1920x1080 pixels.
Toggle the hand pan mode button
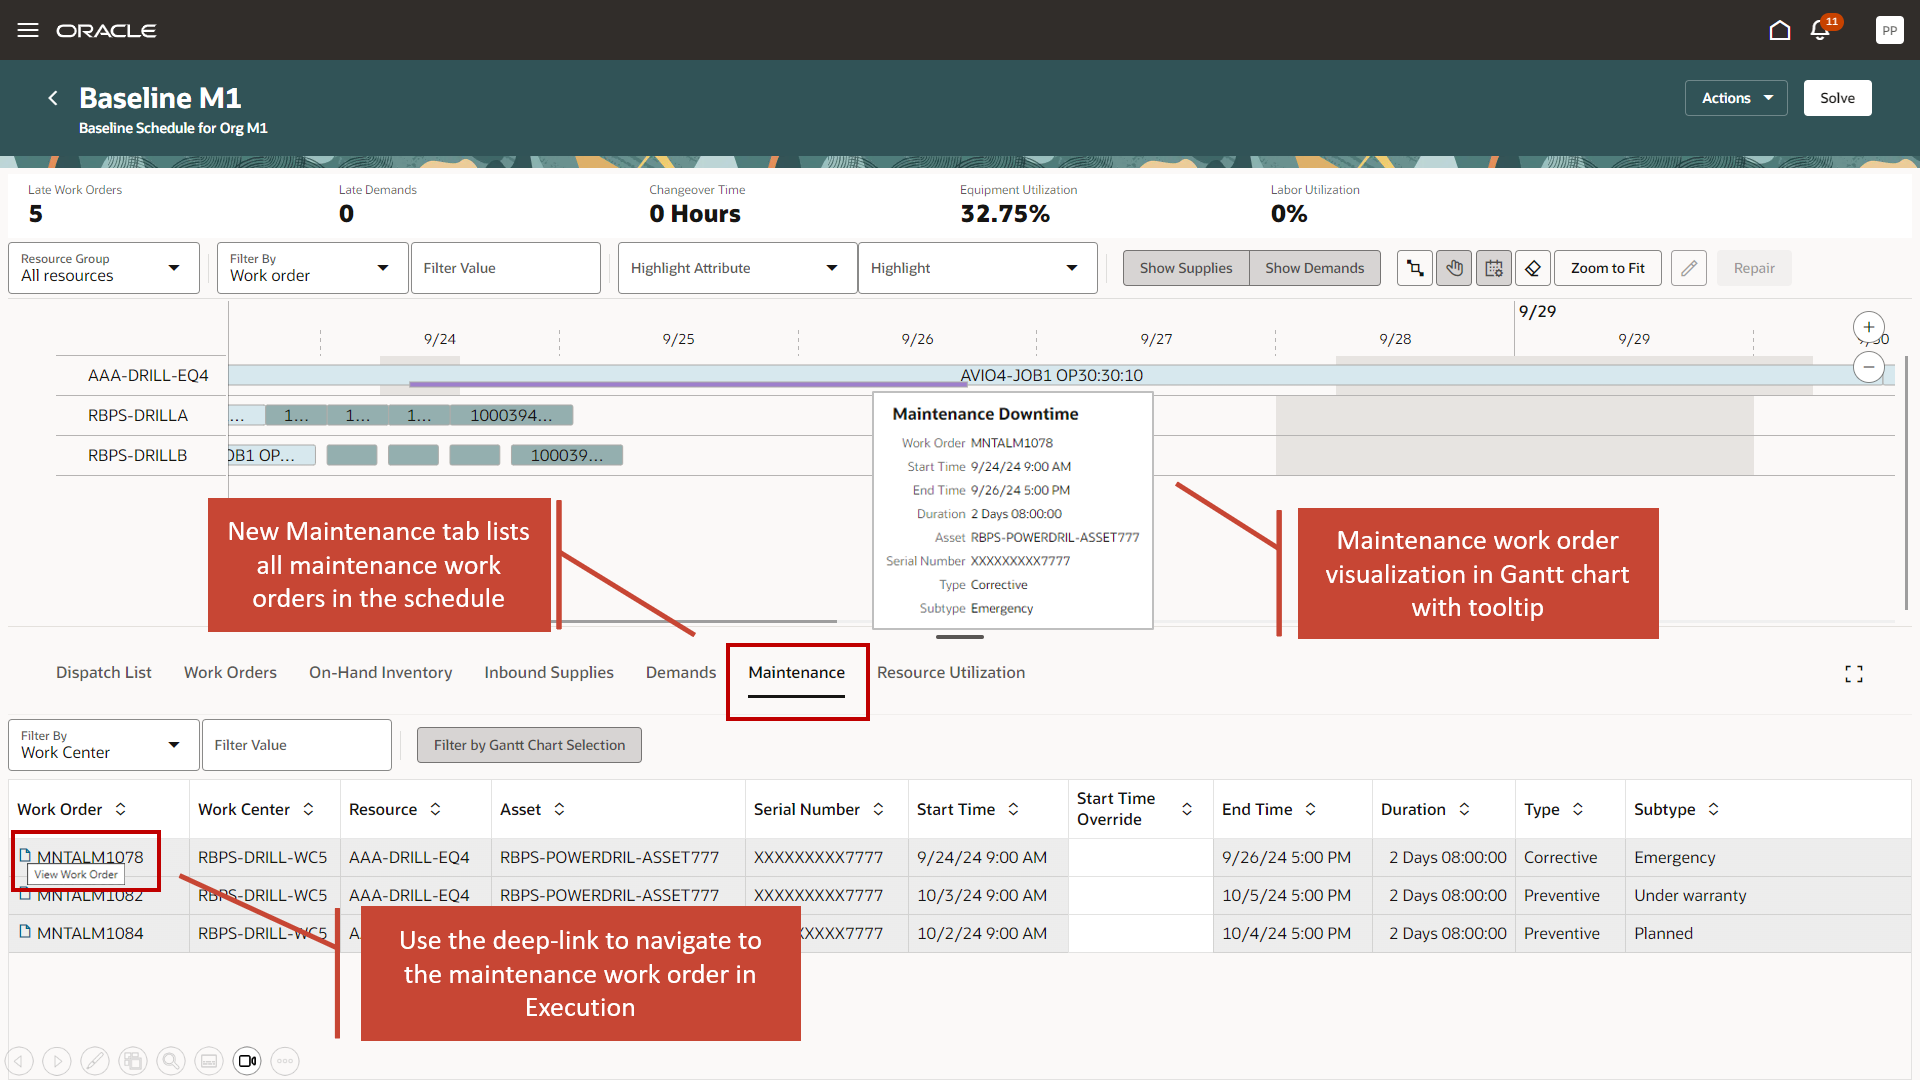point(1454,268)
